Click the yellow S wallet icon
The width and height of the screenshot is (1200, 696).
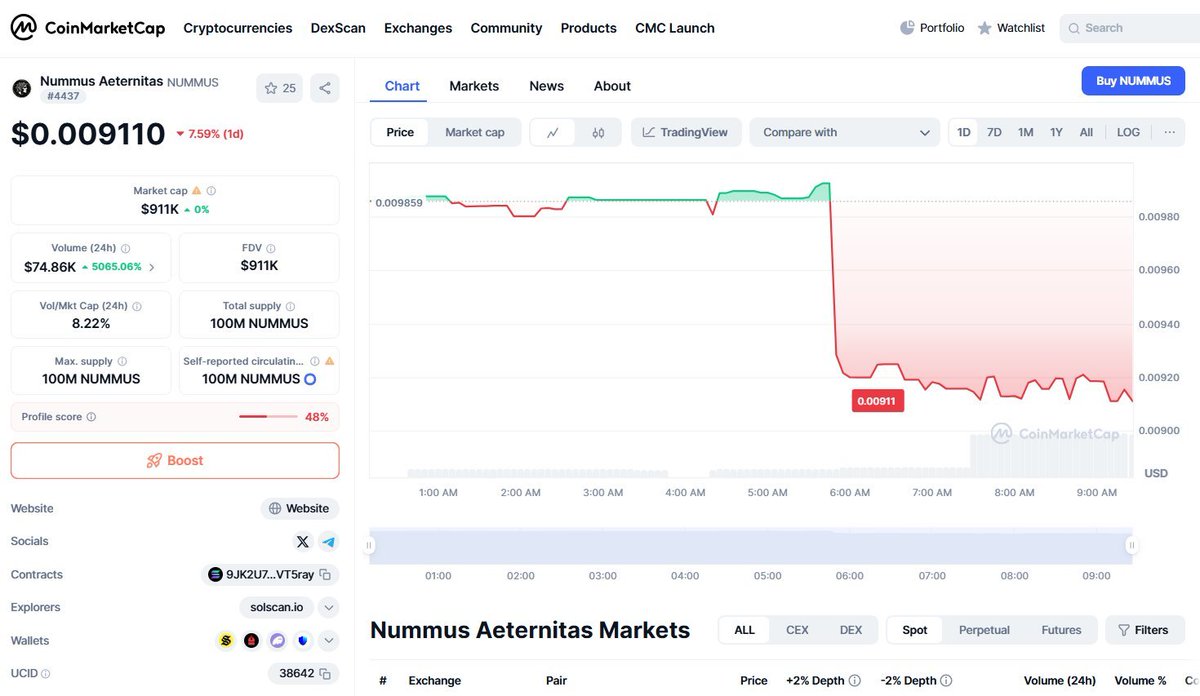[226, 641]
